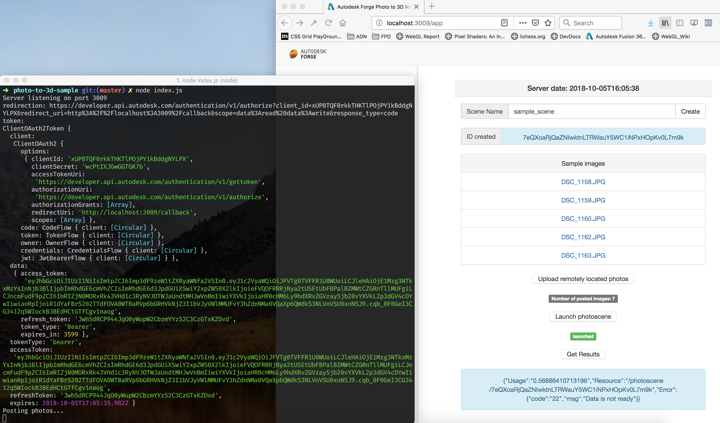The width and height of the screenshot is (720, 423).
Task: Open the WebGL_Wiki bookmark
Action: [671, 36]
